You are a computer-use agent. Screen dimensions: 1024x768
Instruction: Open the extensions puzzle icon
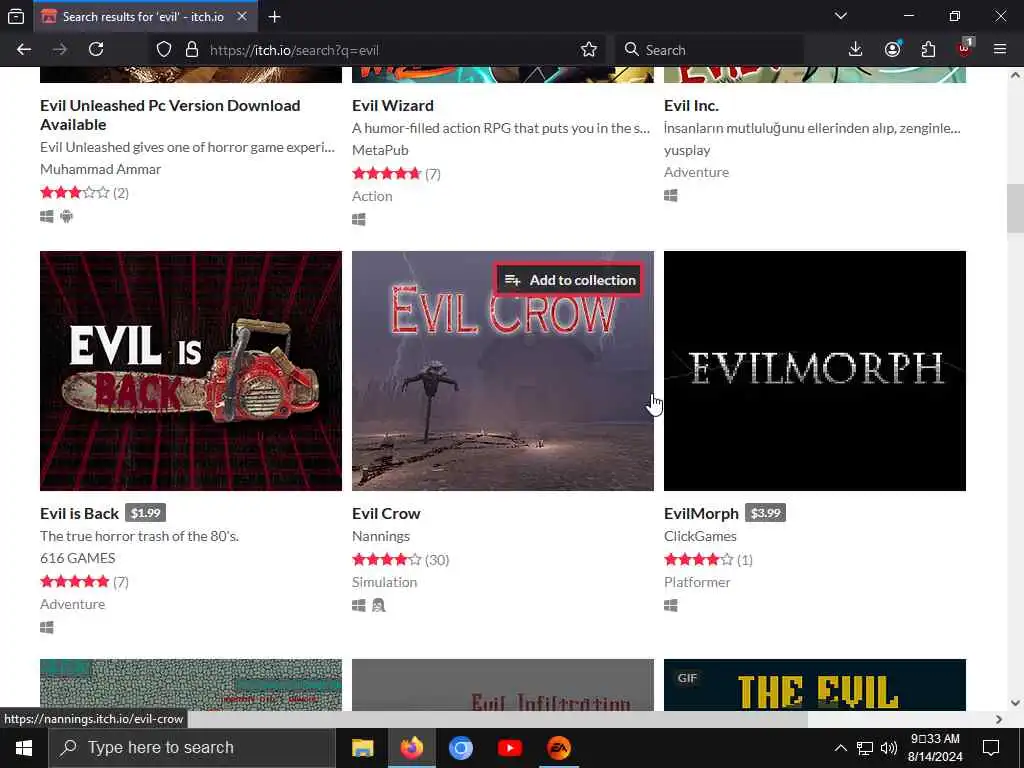(928, 50)
